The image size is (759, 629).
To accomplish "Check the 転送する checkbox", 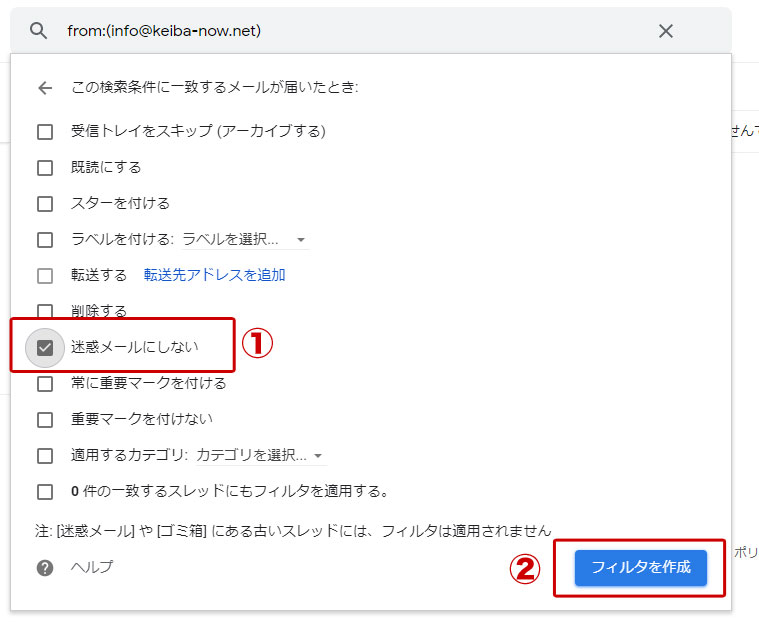I will [45, 276].
